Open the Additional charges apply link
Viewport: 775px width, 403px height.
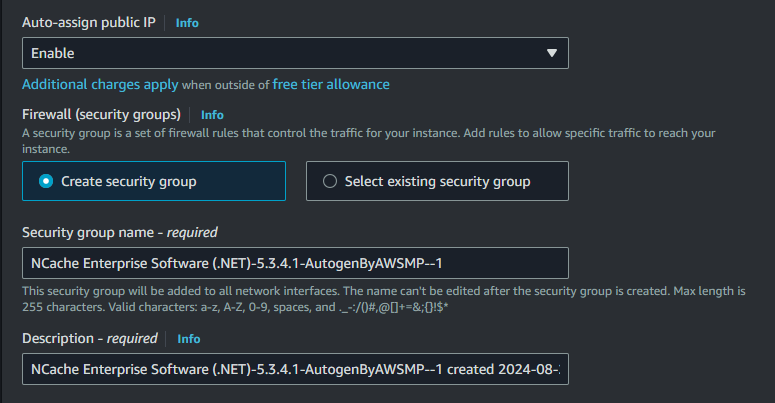point(100,85)
